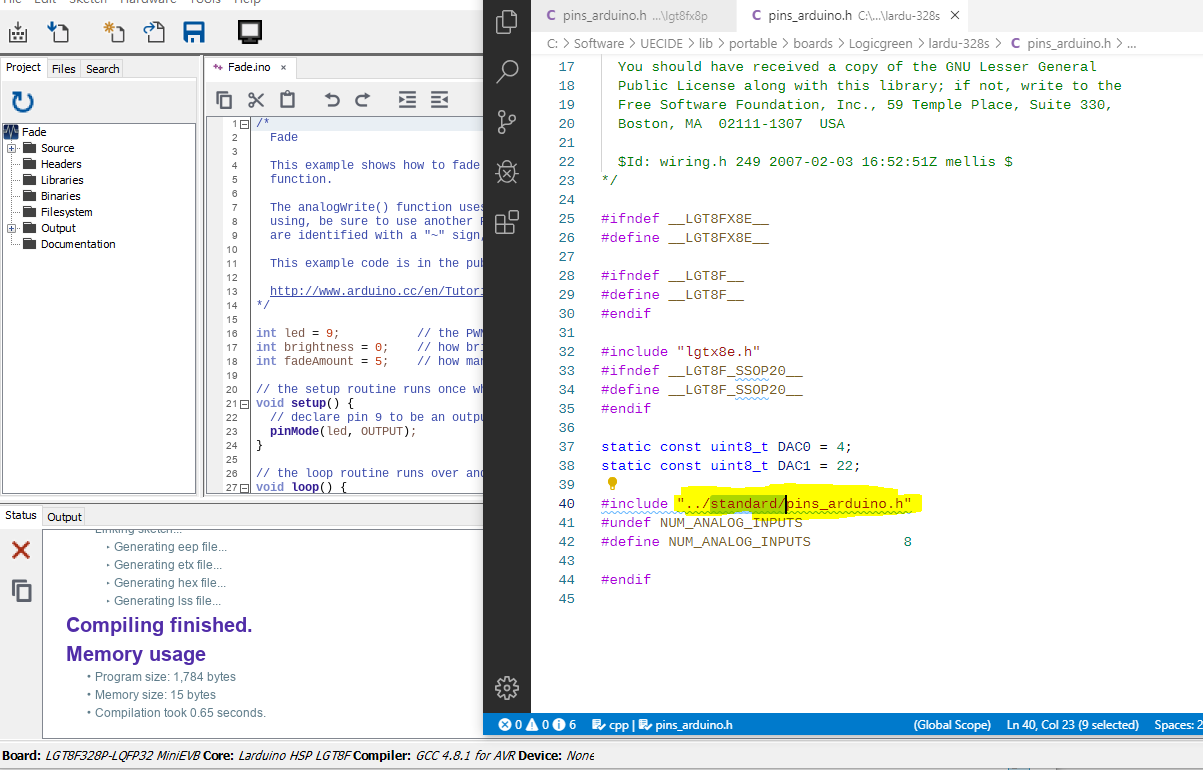Undo the last edit via toolbar arrow
Screen dimensions: 1203x770
click(331, 99)
